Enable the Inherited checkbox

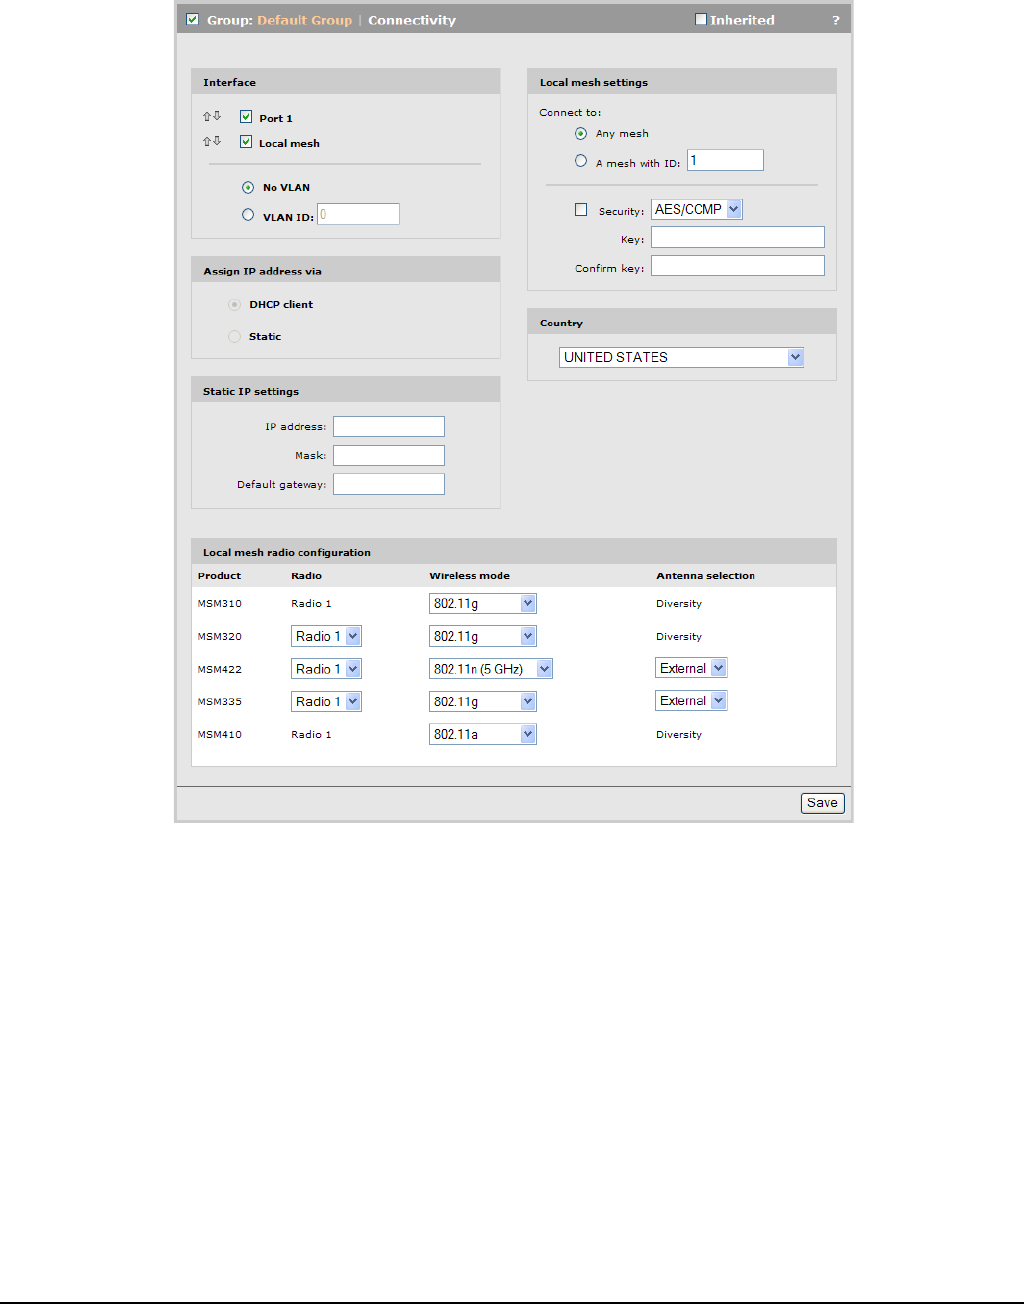click(x=701, y=19)
